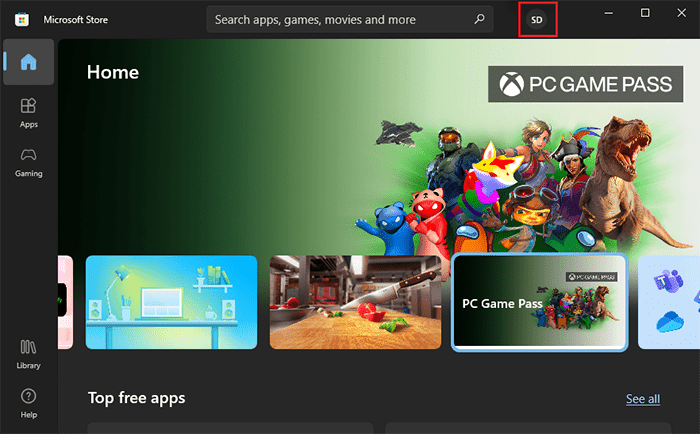
Task: Click the Home page heading
Action: pos(113,72)
